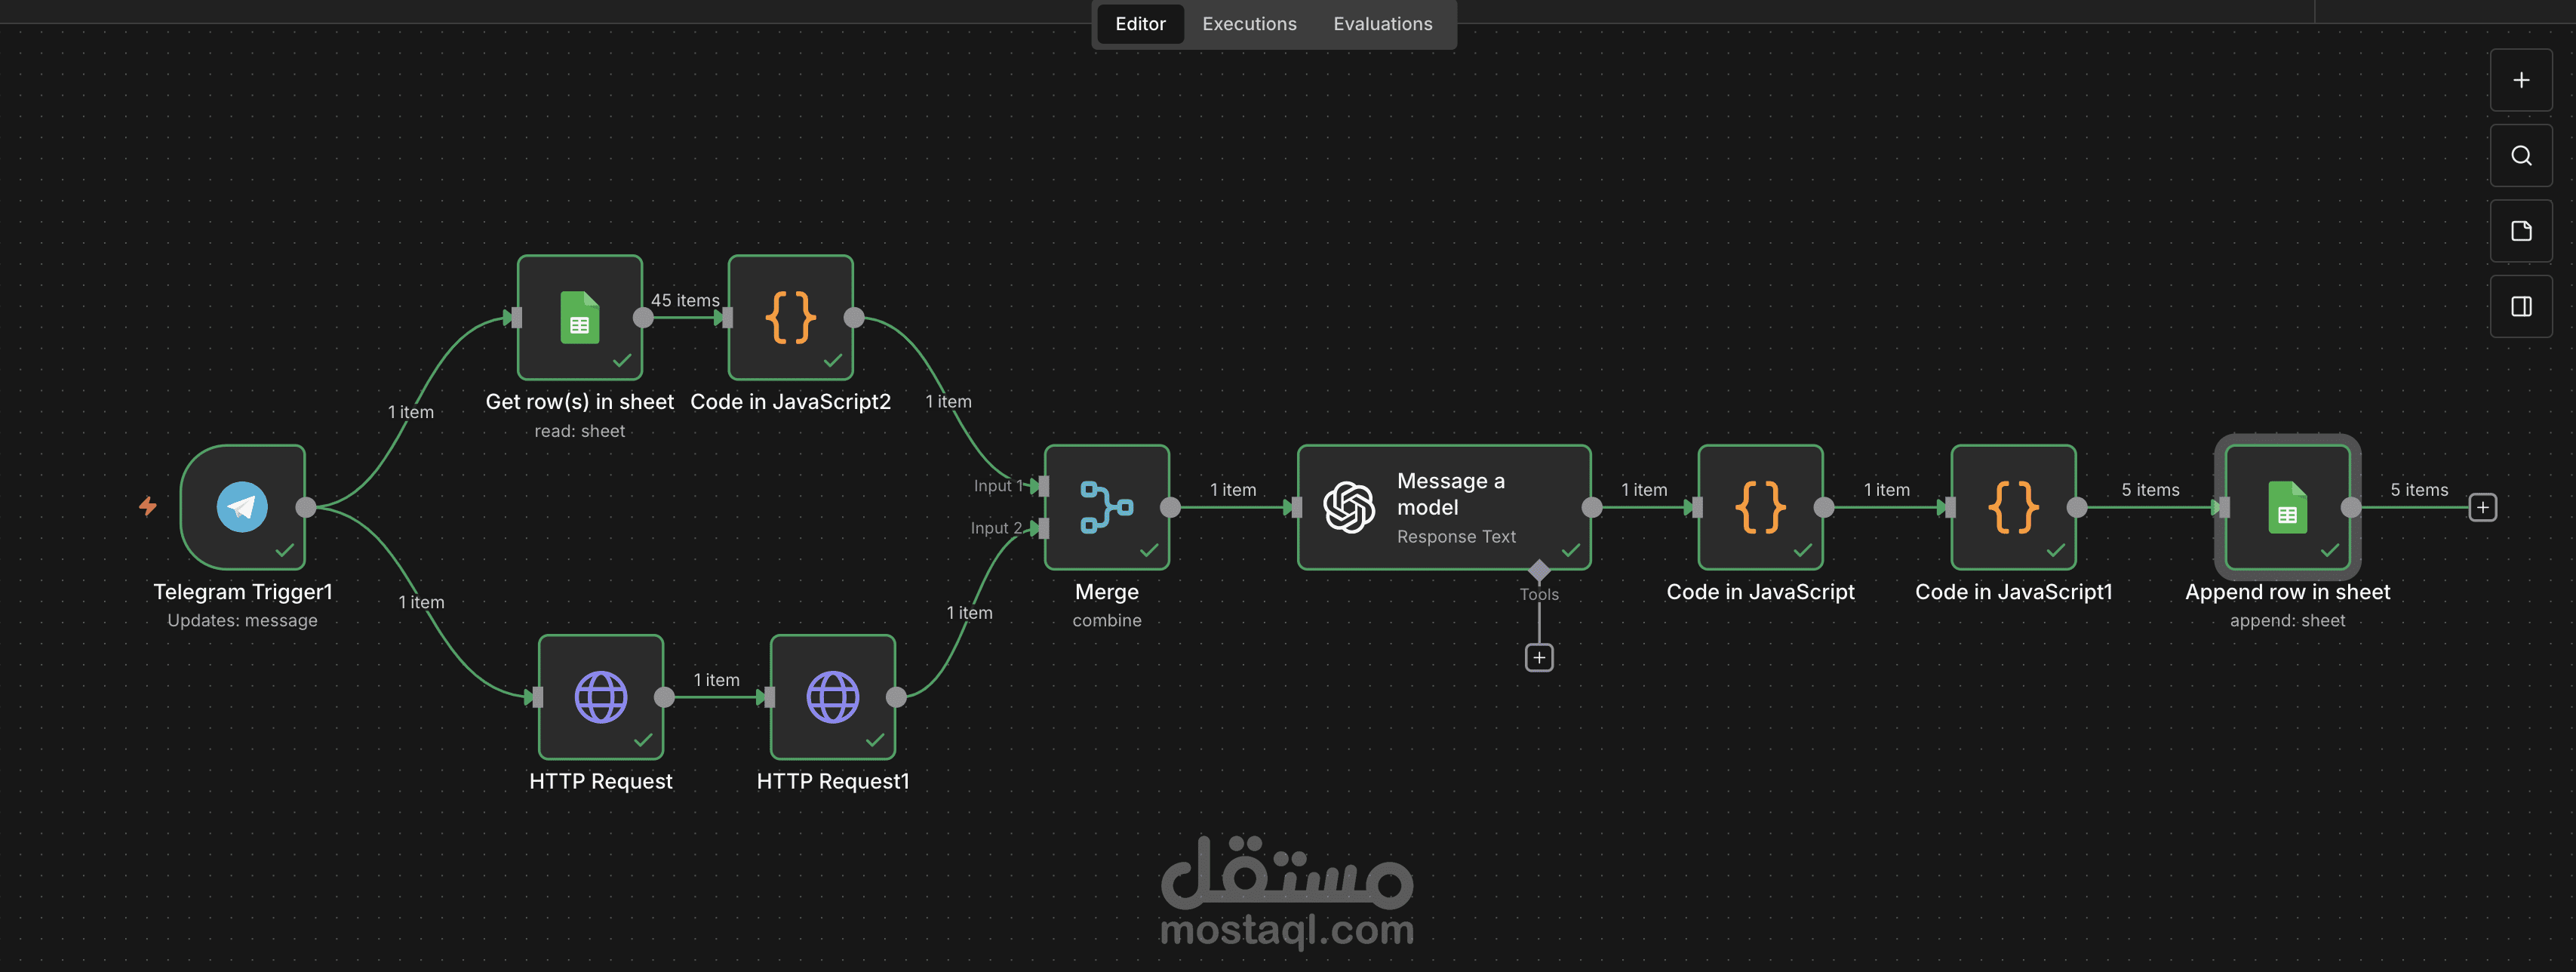The image size is (2576, 972).
Task: Open the Code in JavaScript1 node
Action: [x=2014, y=507]
